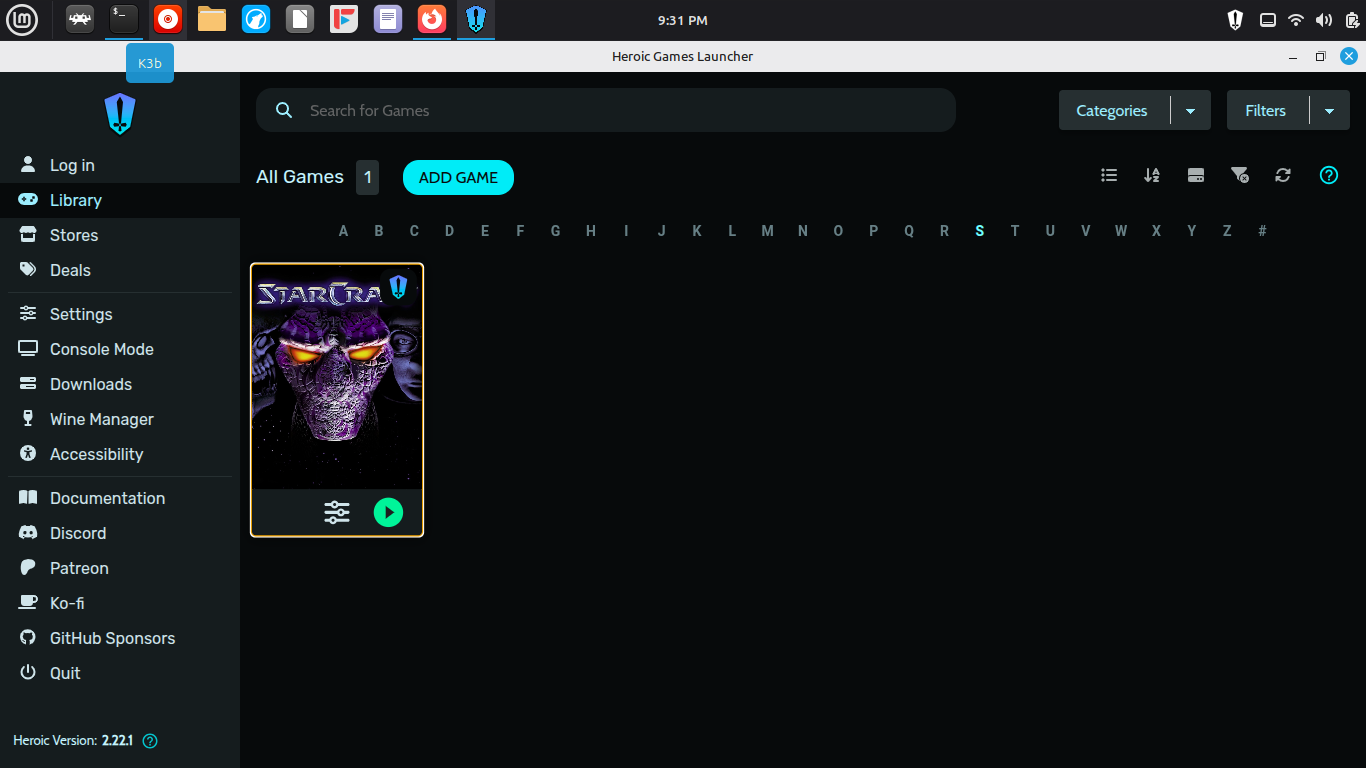Launch StarCraft with the green play button
The image size is (1366, 768).
(388, 513)
